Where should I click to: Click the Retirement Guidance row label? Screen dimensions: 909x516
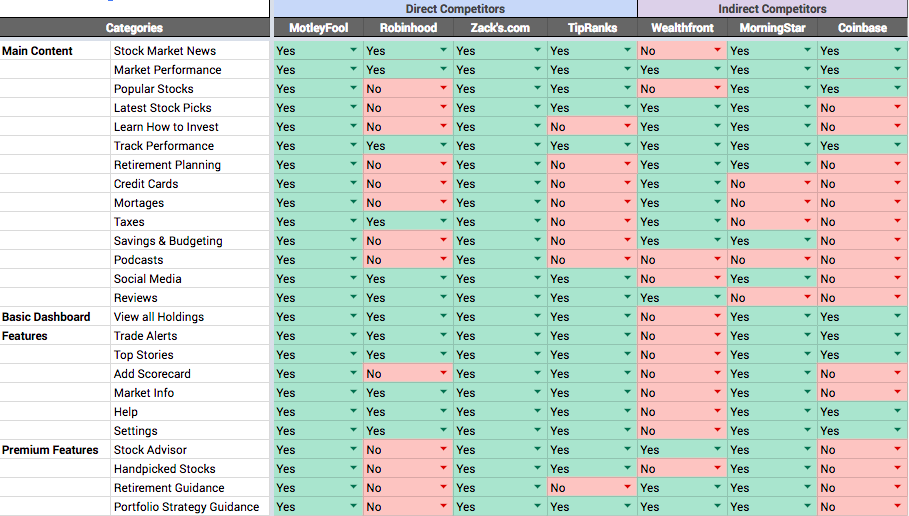coord(169,488)
